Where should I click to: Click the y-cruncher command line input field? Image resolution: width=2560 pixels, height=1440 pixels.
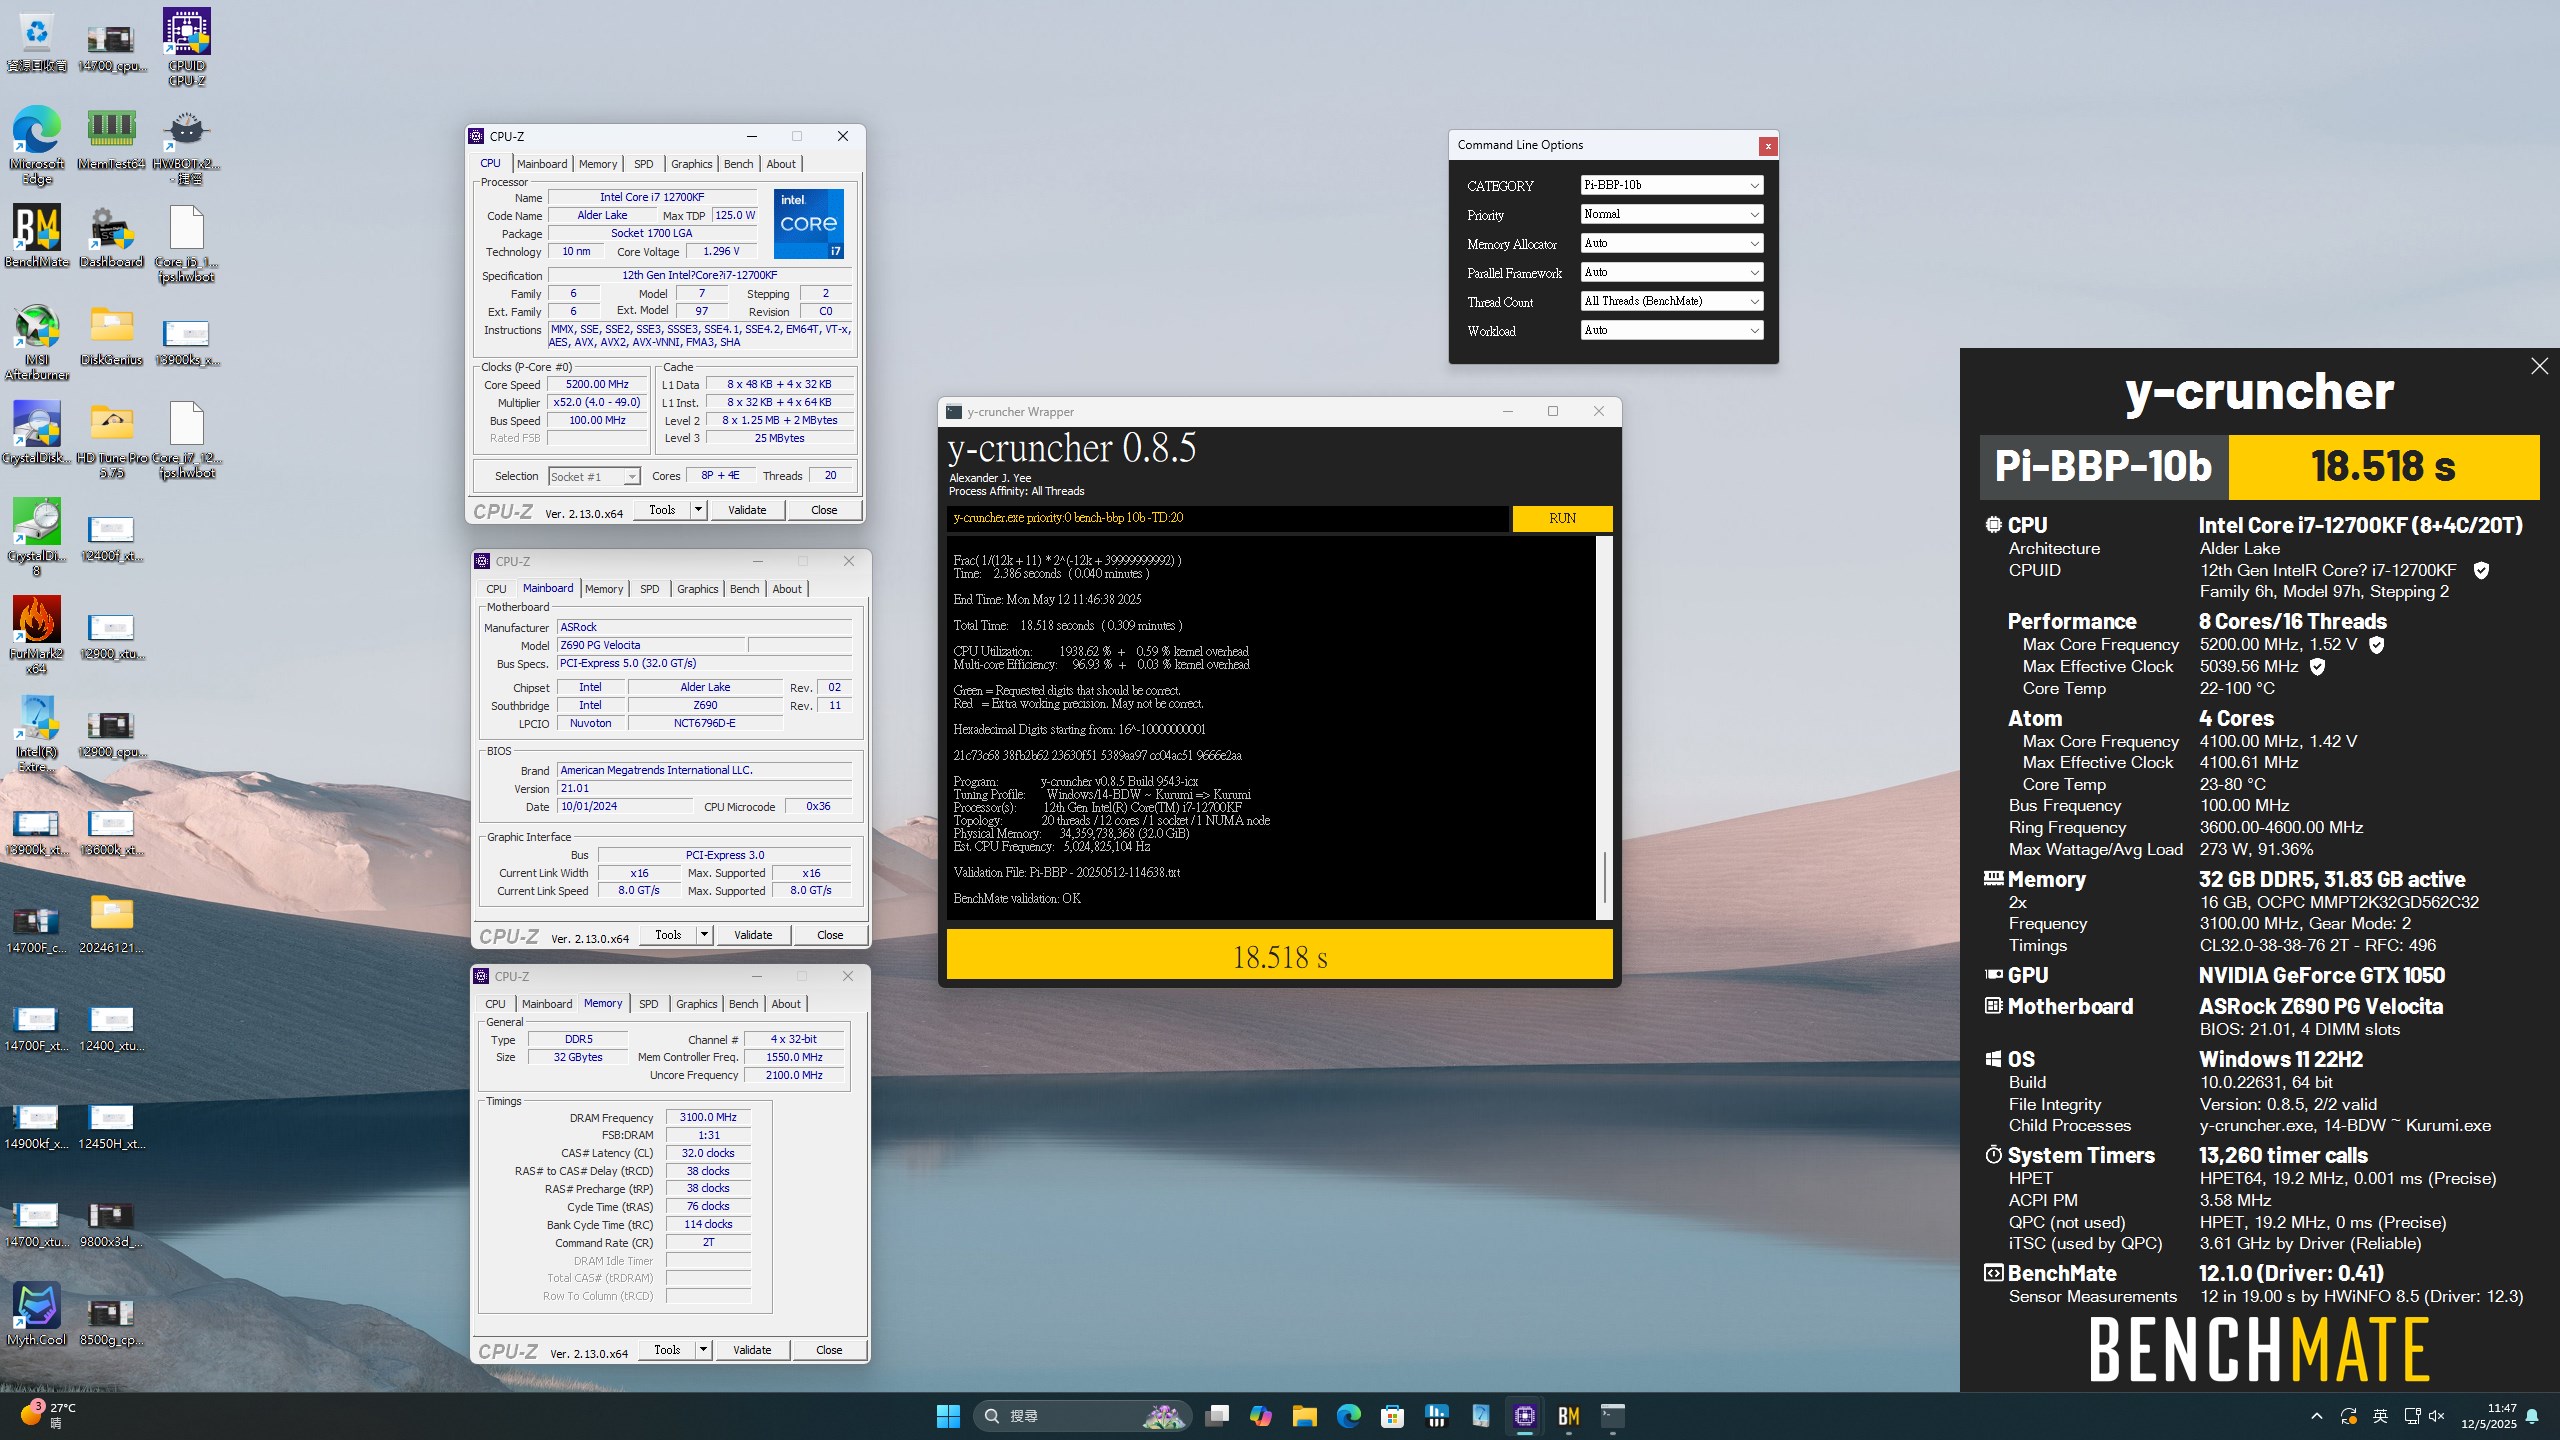[1227, 518]
